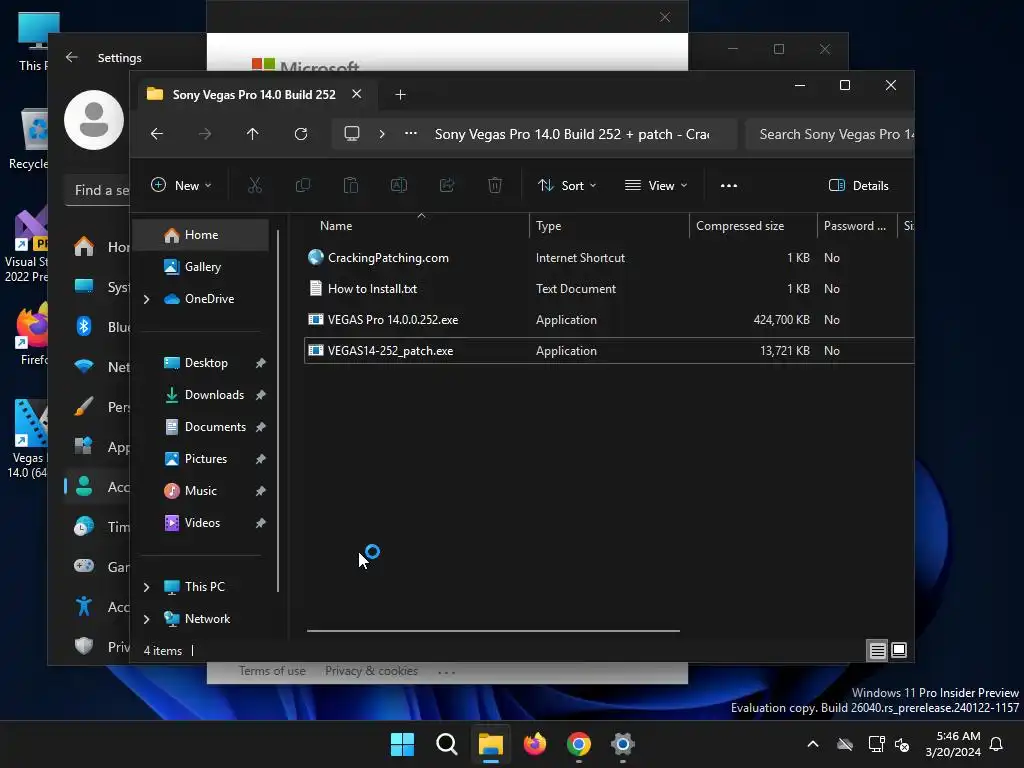
Task: Go back in File Explorer
Action: pos(157,134)
